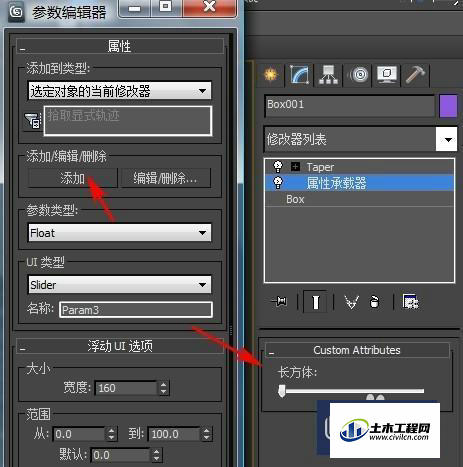The image size is (463, 467).
Task: Open the Display panel tab
Action: pyautogui.click(x=387, y=75)
